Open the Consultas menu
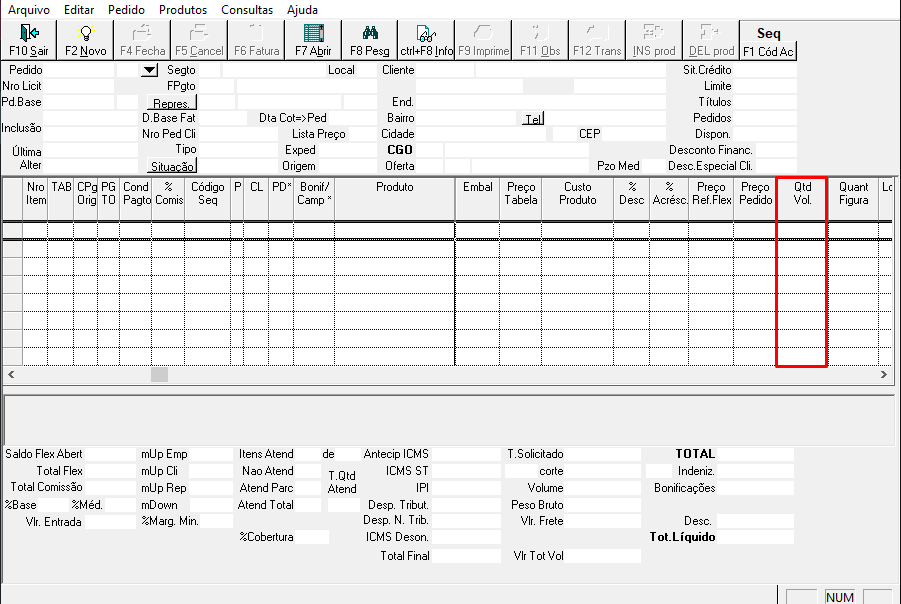This screenshot has width=901, height=604. point(247,10)
